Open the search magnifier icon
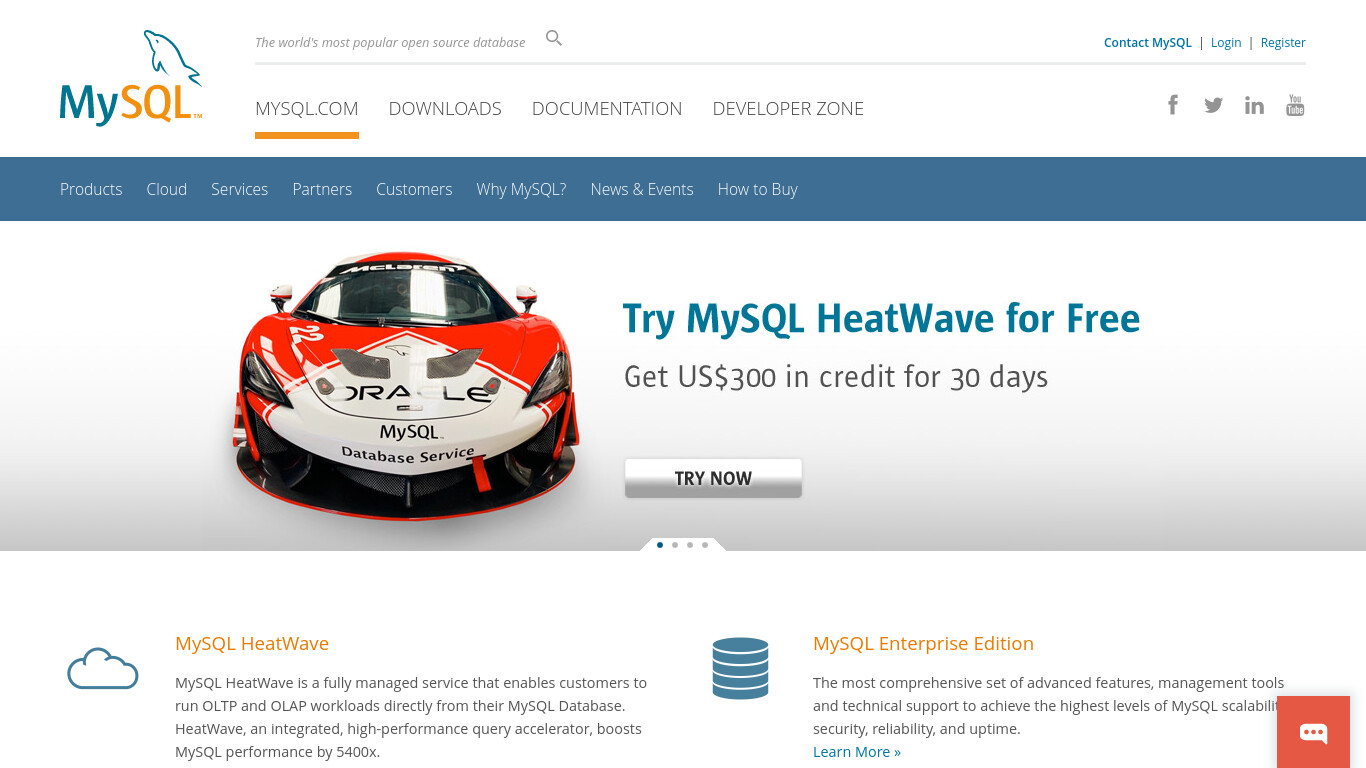The image size is (1366, 768). point(554,38)
